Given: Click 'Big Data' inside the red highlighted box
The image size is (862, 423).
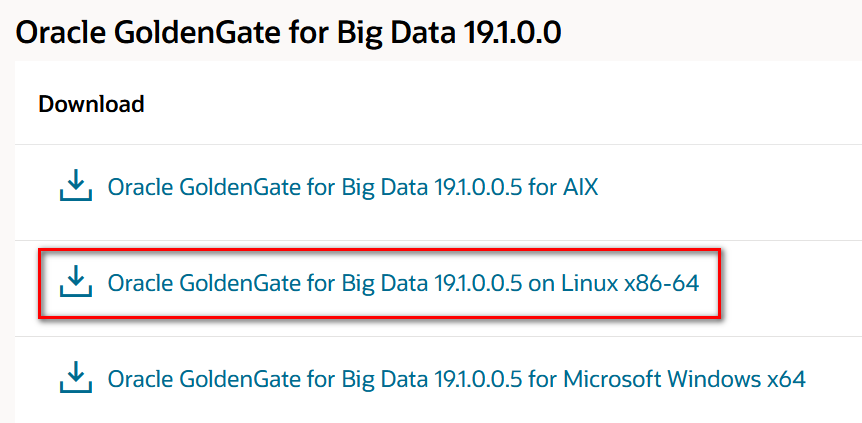Looking at the screenshot, I should [x=382, y=283].
